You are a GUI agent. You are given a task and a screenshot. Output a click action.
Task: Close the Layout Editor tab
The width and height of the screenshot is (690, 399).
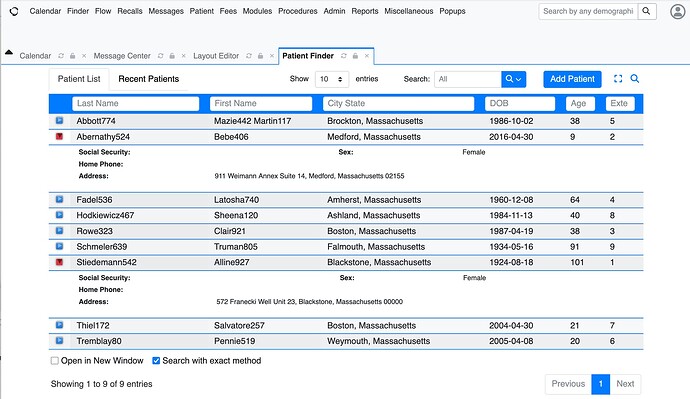click(272, 56)
